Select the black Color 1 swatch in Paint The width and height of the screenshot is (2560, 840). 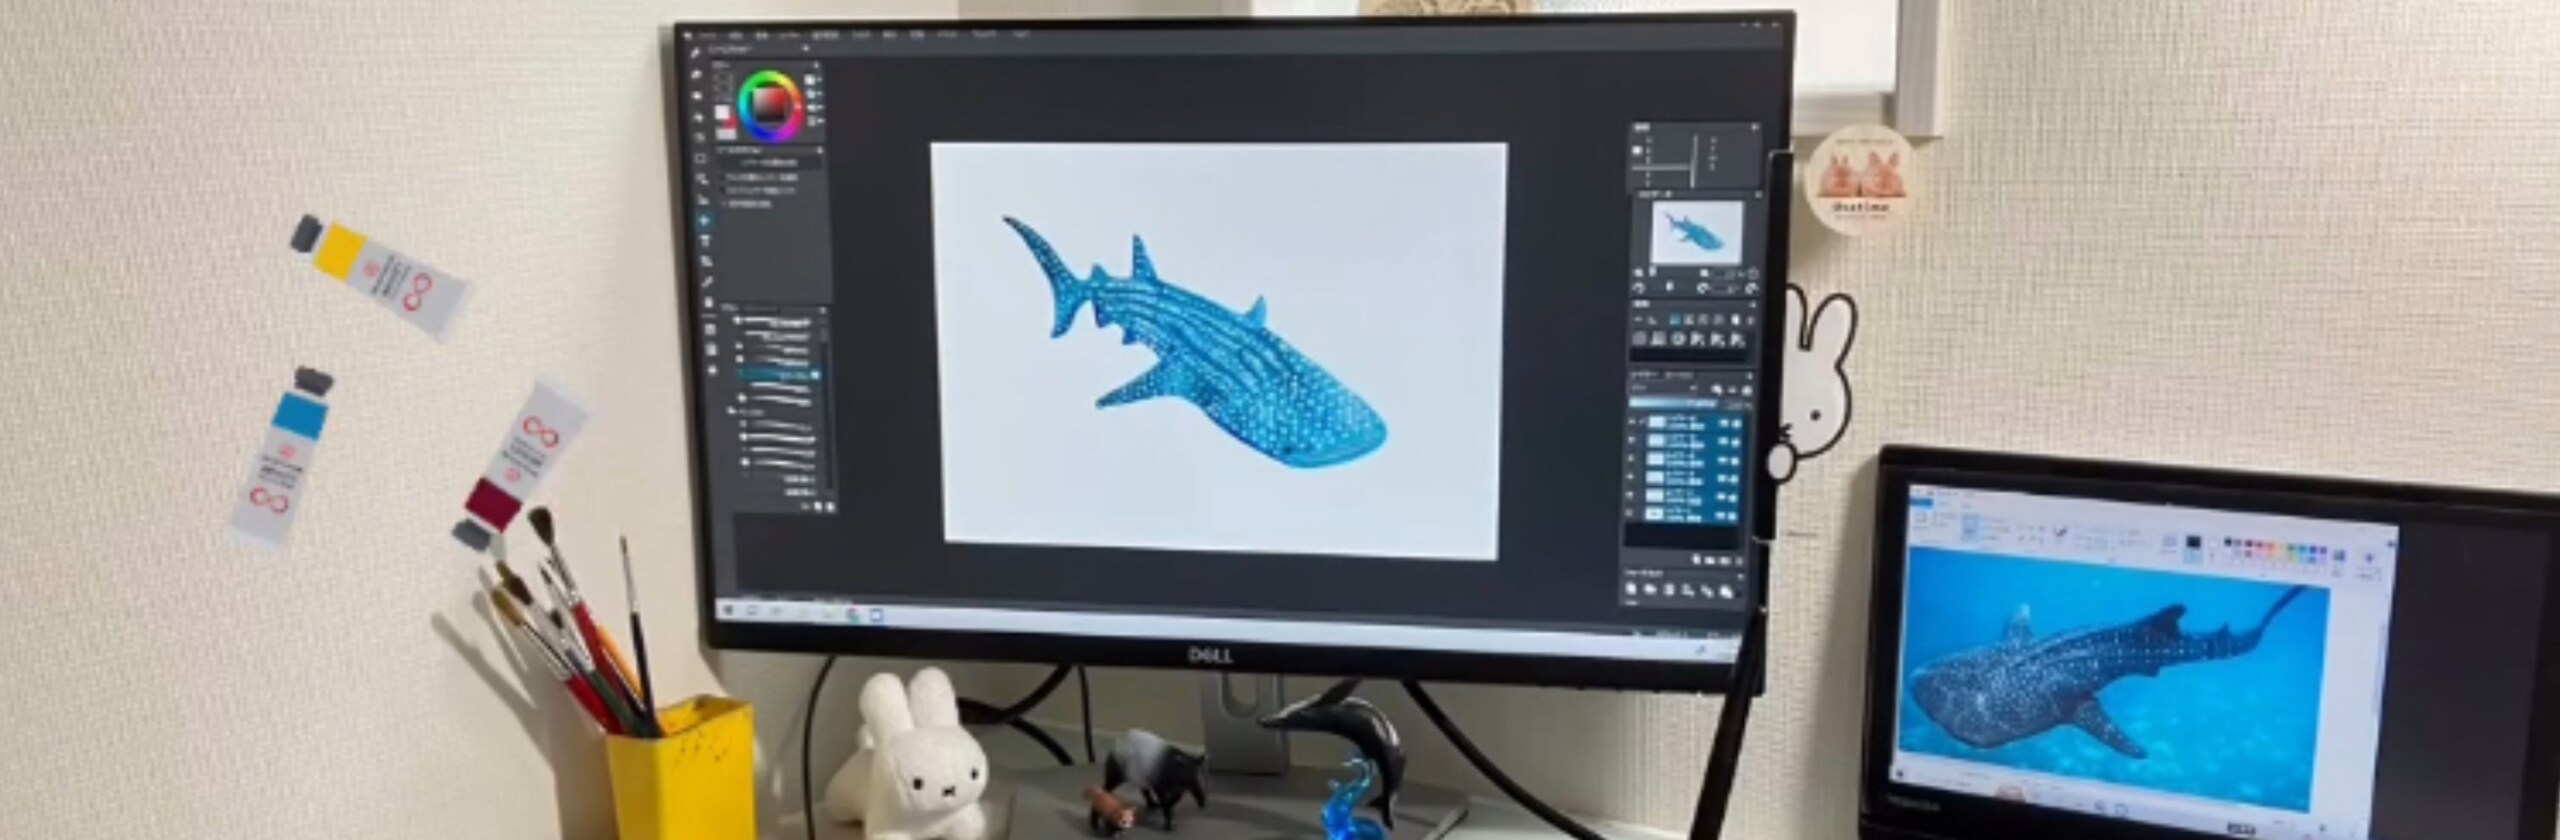pyautogui.click(x=2194, y=542)
